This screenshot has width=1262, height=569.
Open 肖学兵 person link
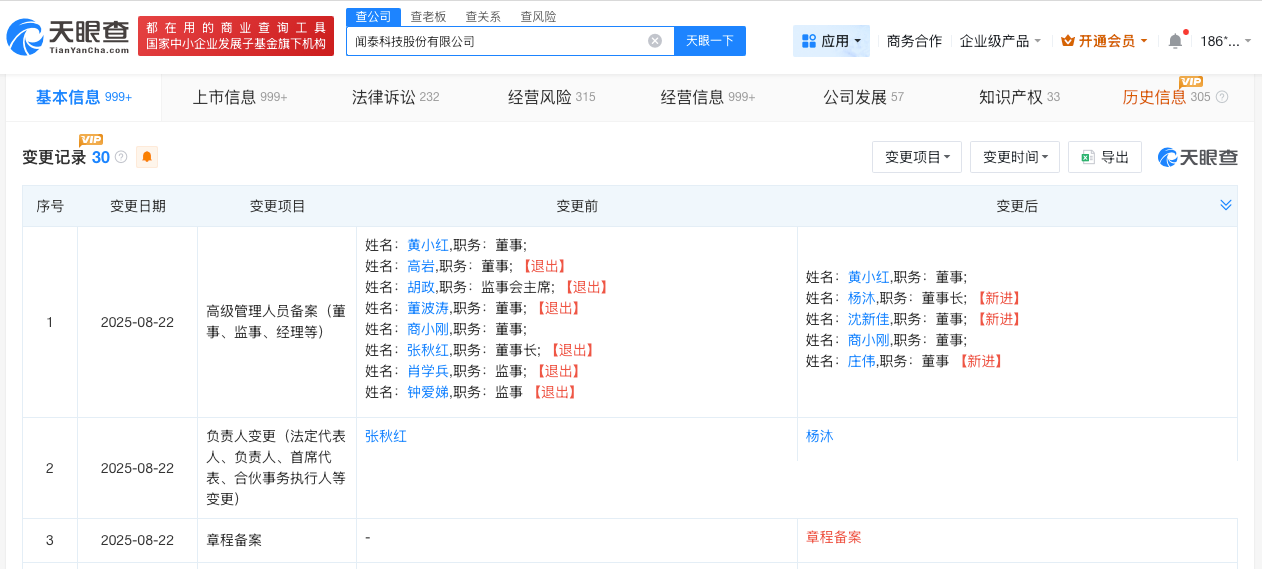(428, 371)
